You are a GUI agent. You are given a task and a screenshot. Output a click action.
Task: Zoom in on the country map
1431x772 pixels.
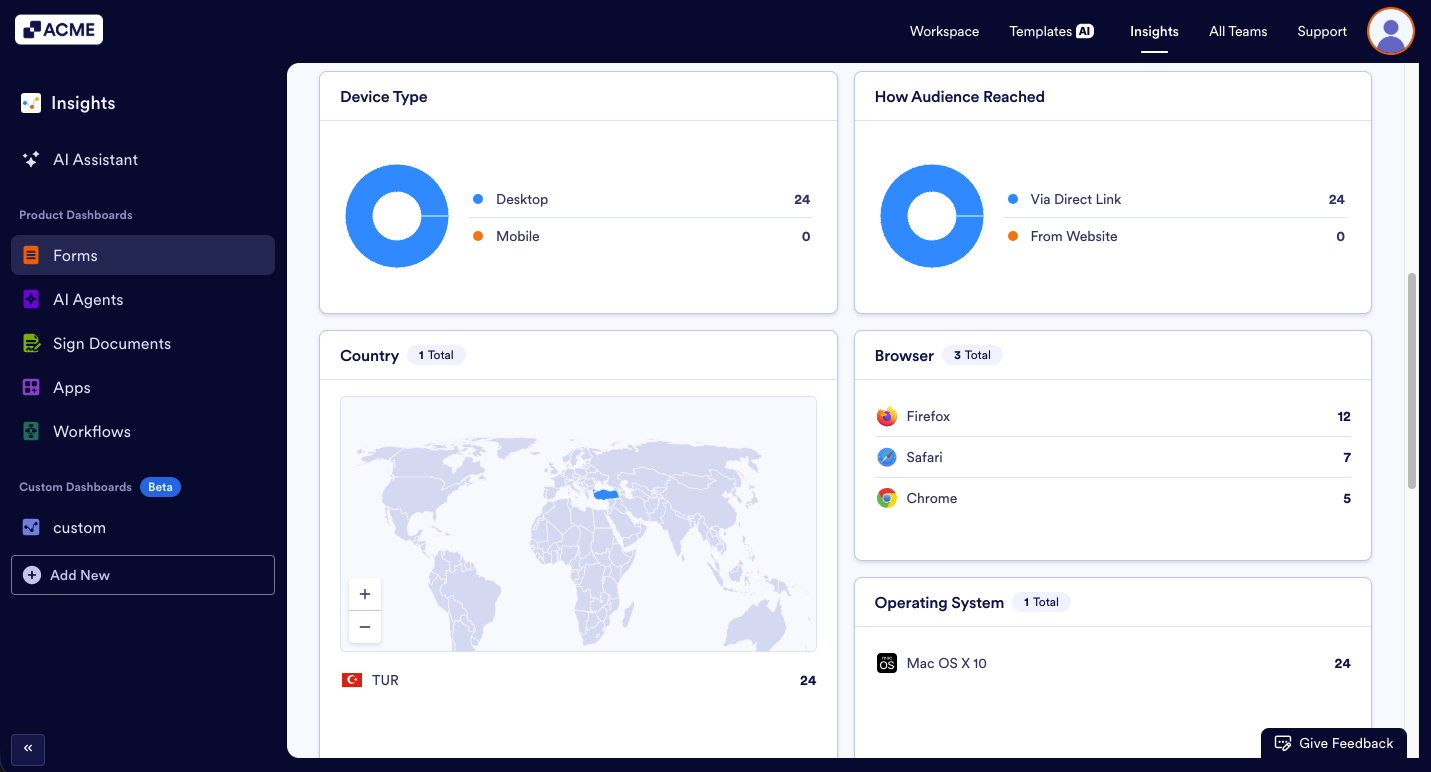(x=364, y=593)
